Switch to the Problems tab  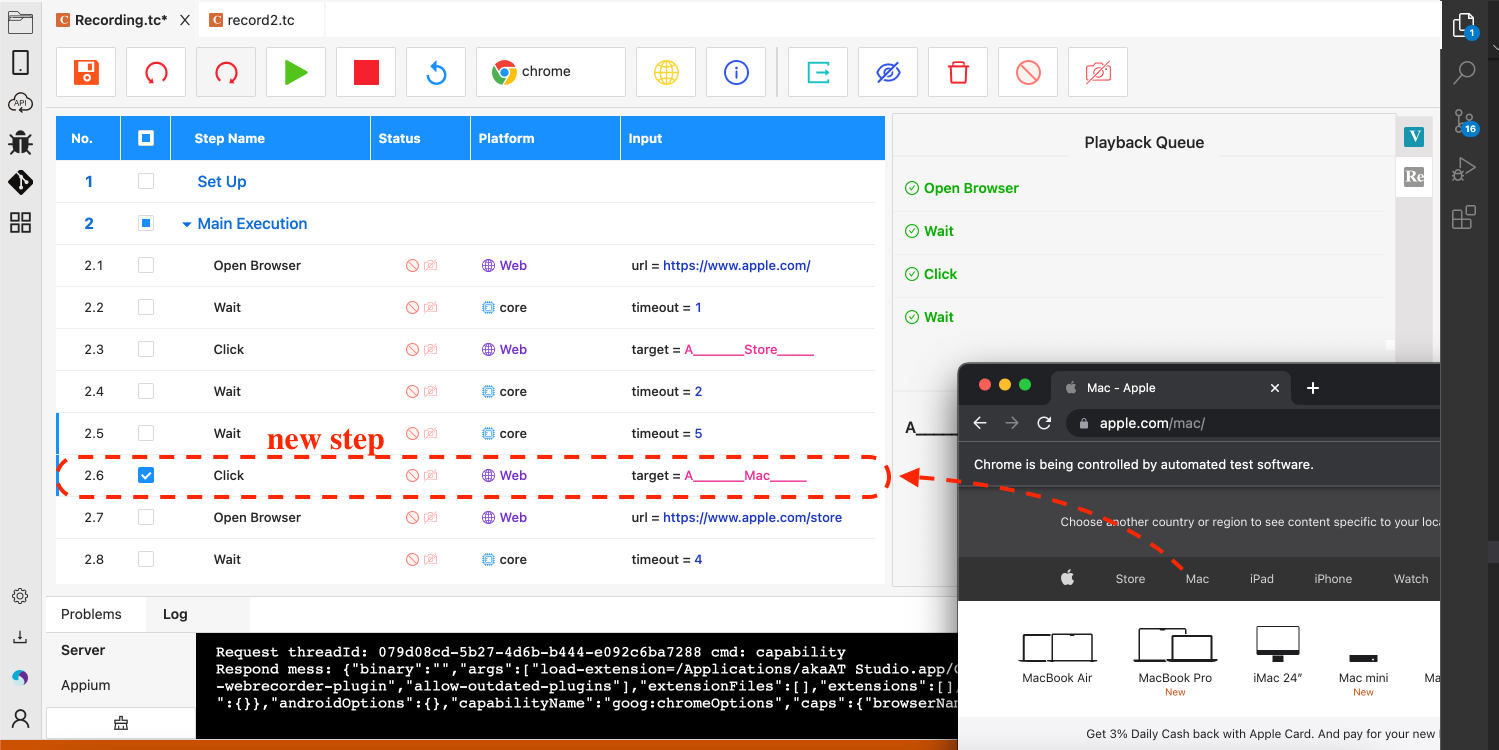tap(91, 614)
